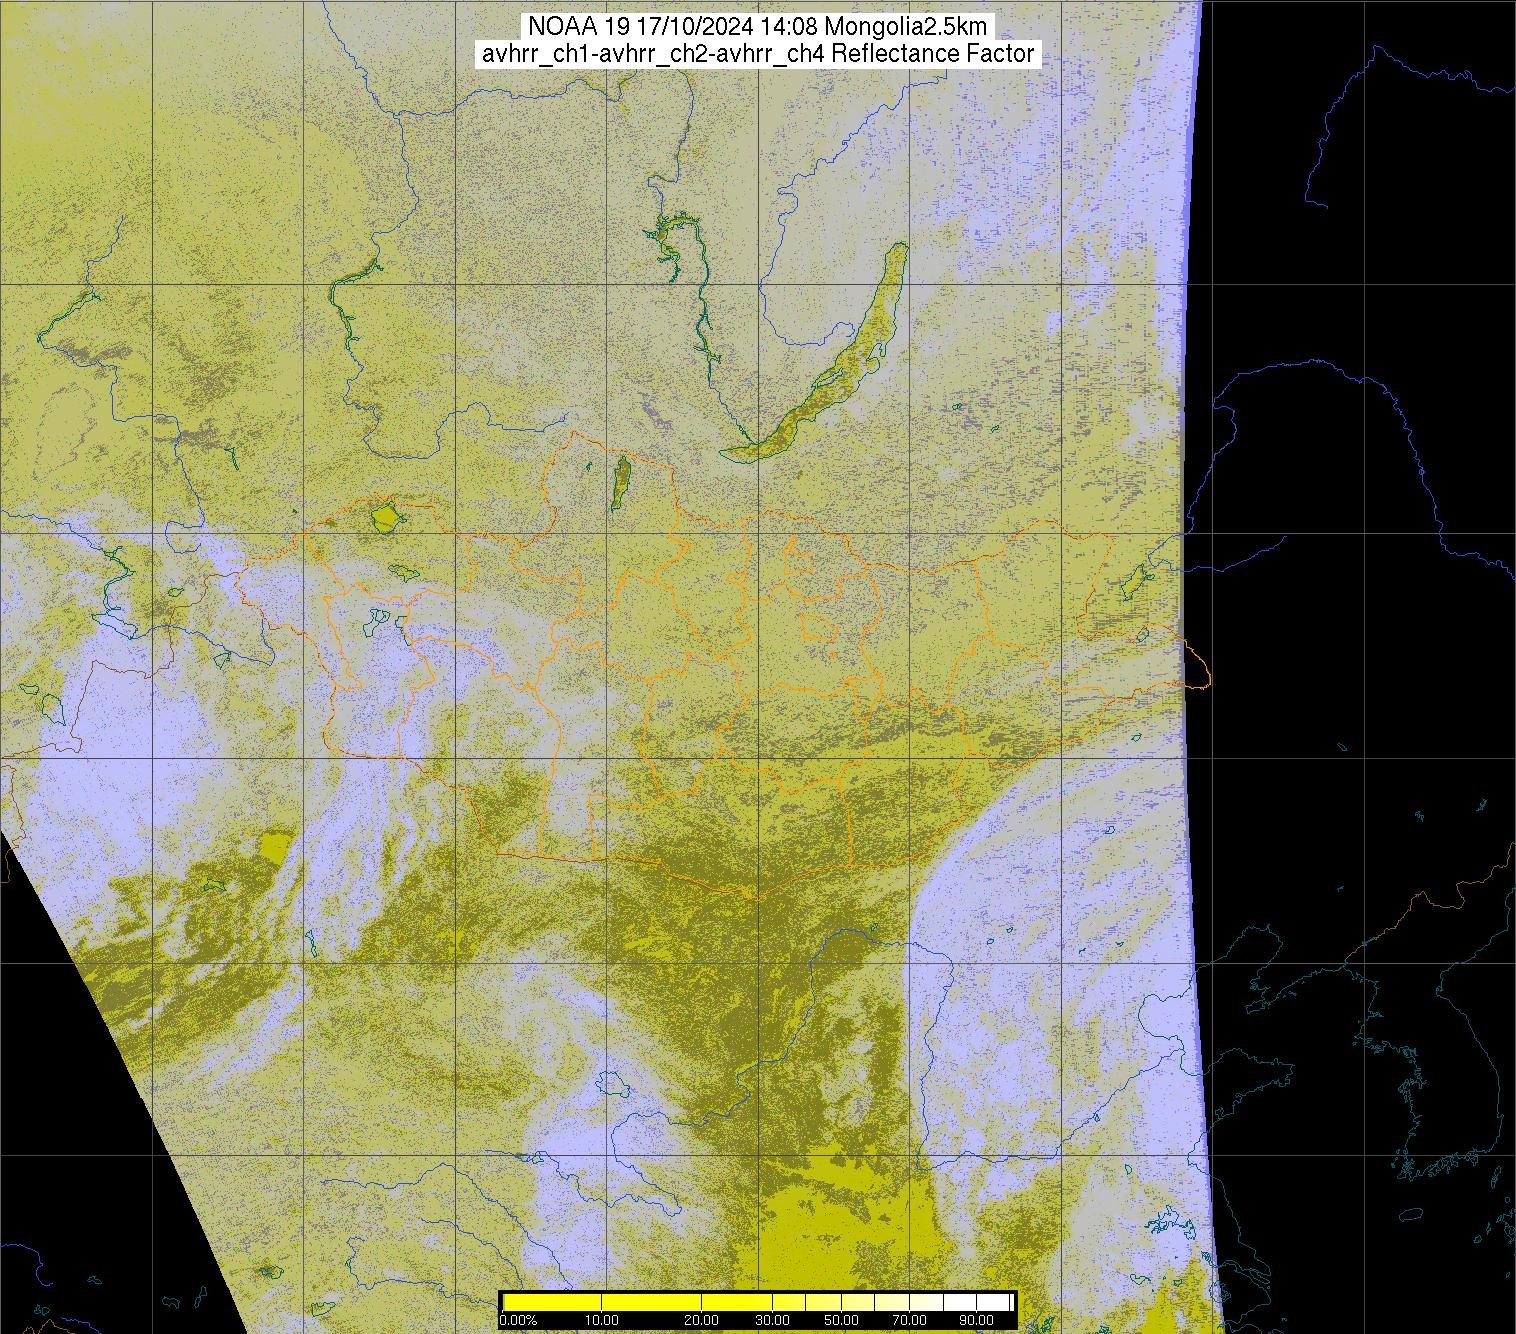Click the "0.00%" colorbar label
The width and height of the screenshot is (1516, 1334).
[518, 1321]
